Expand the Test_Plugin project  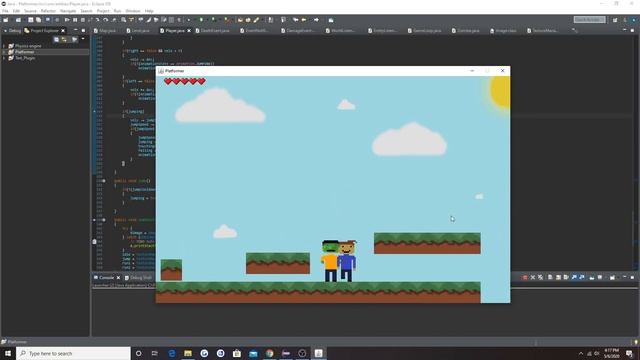coord(4,58)
